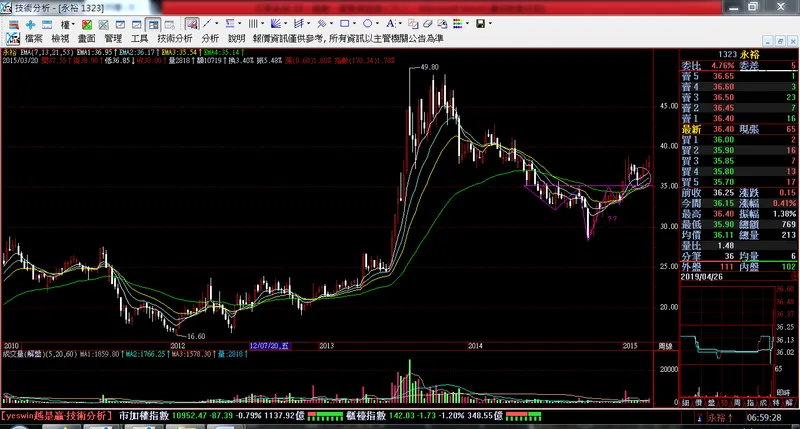Open the 檔案 menu

click(34, 39)
